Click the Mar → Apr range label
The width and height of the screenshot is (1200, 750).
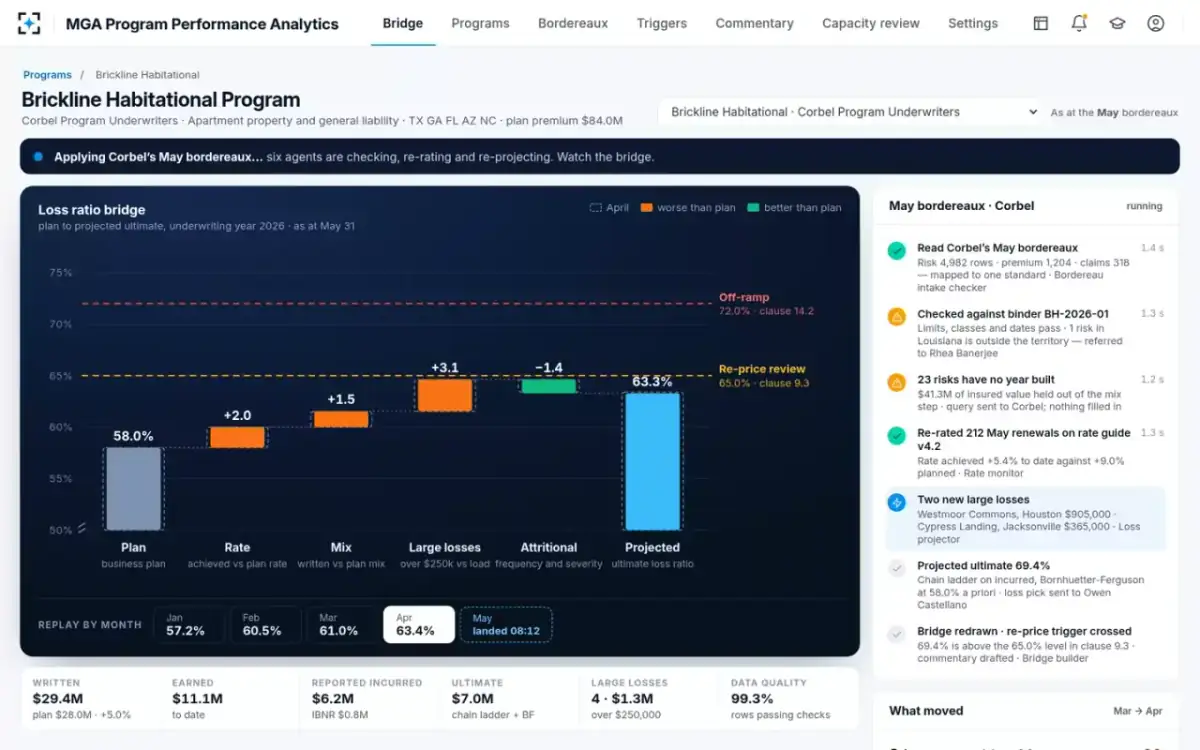[1138, 711]
